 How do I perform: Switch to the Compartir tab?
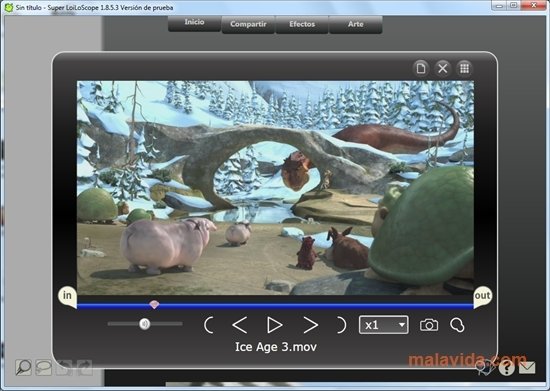tap(248, 25)
